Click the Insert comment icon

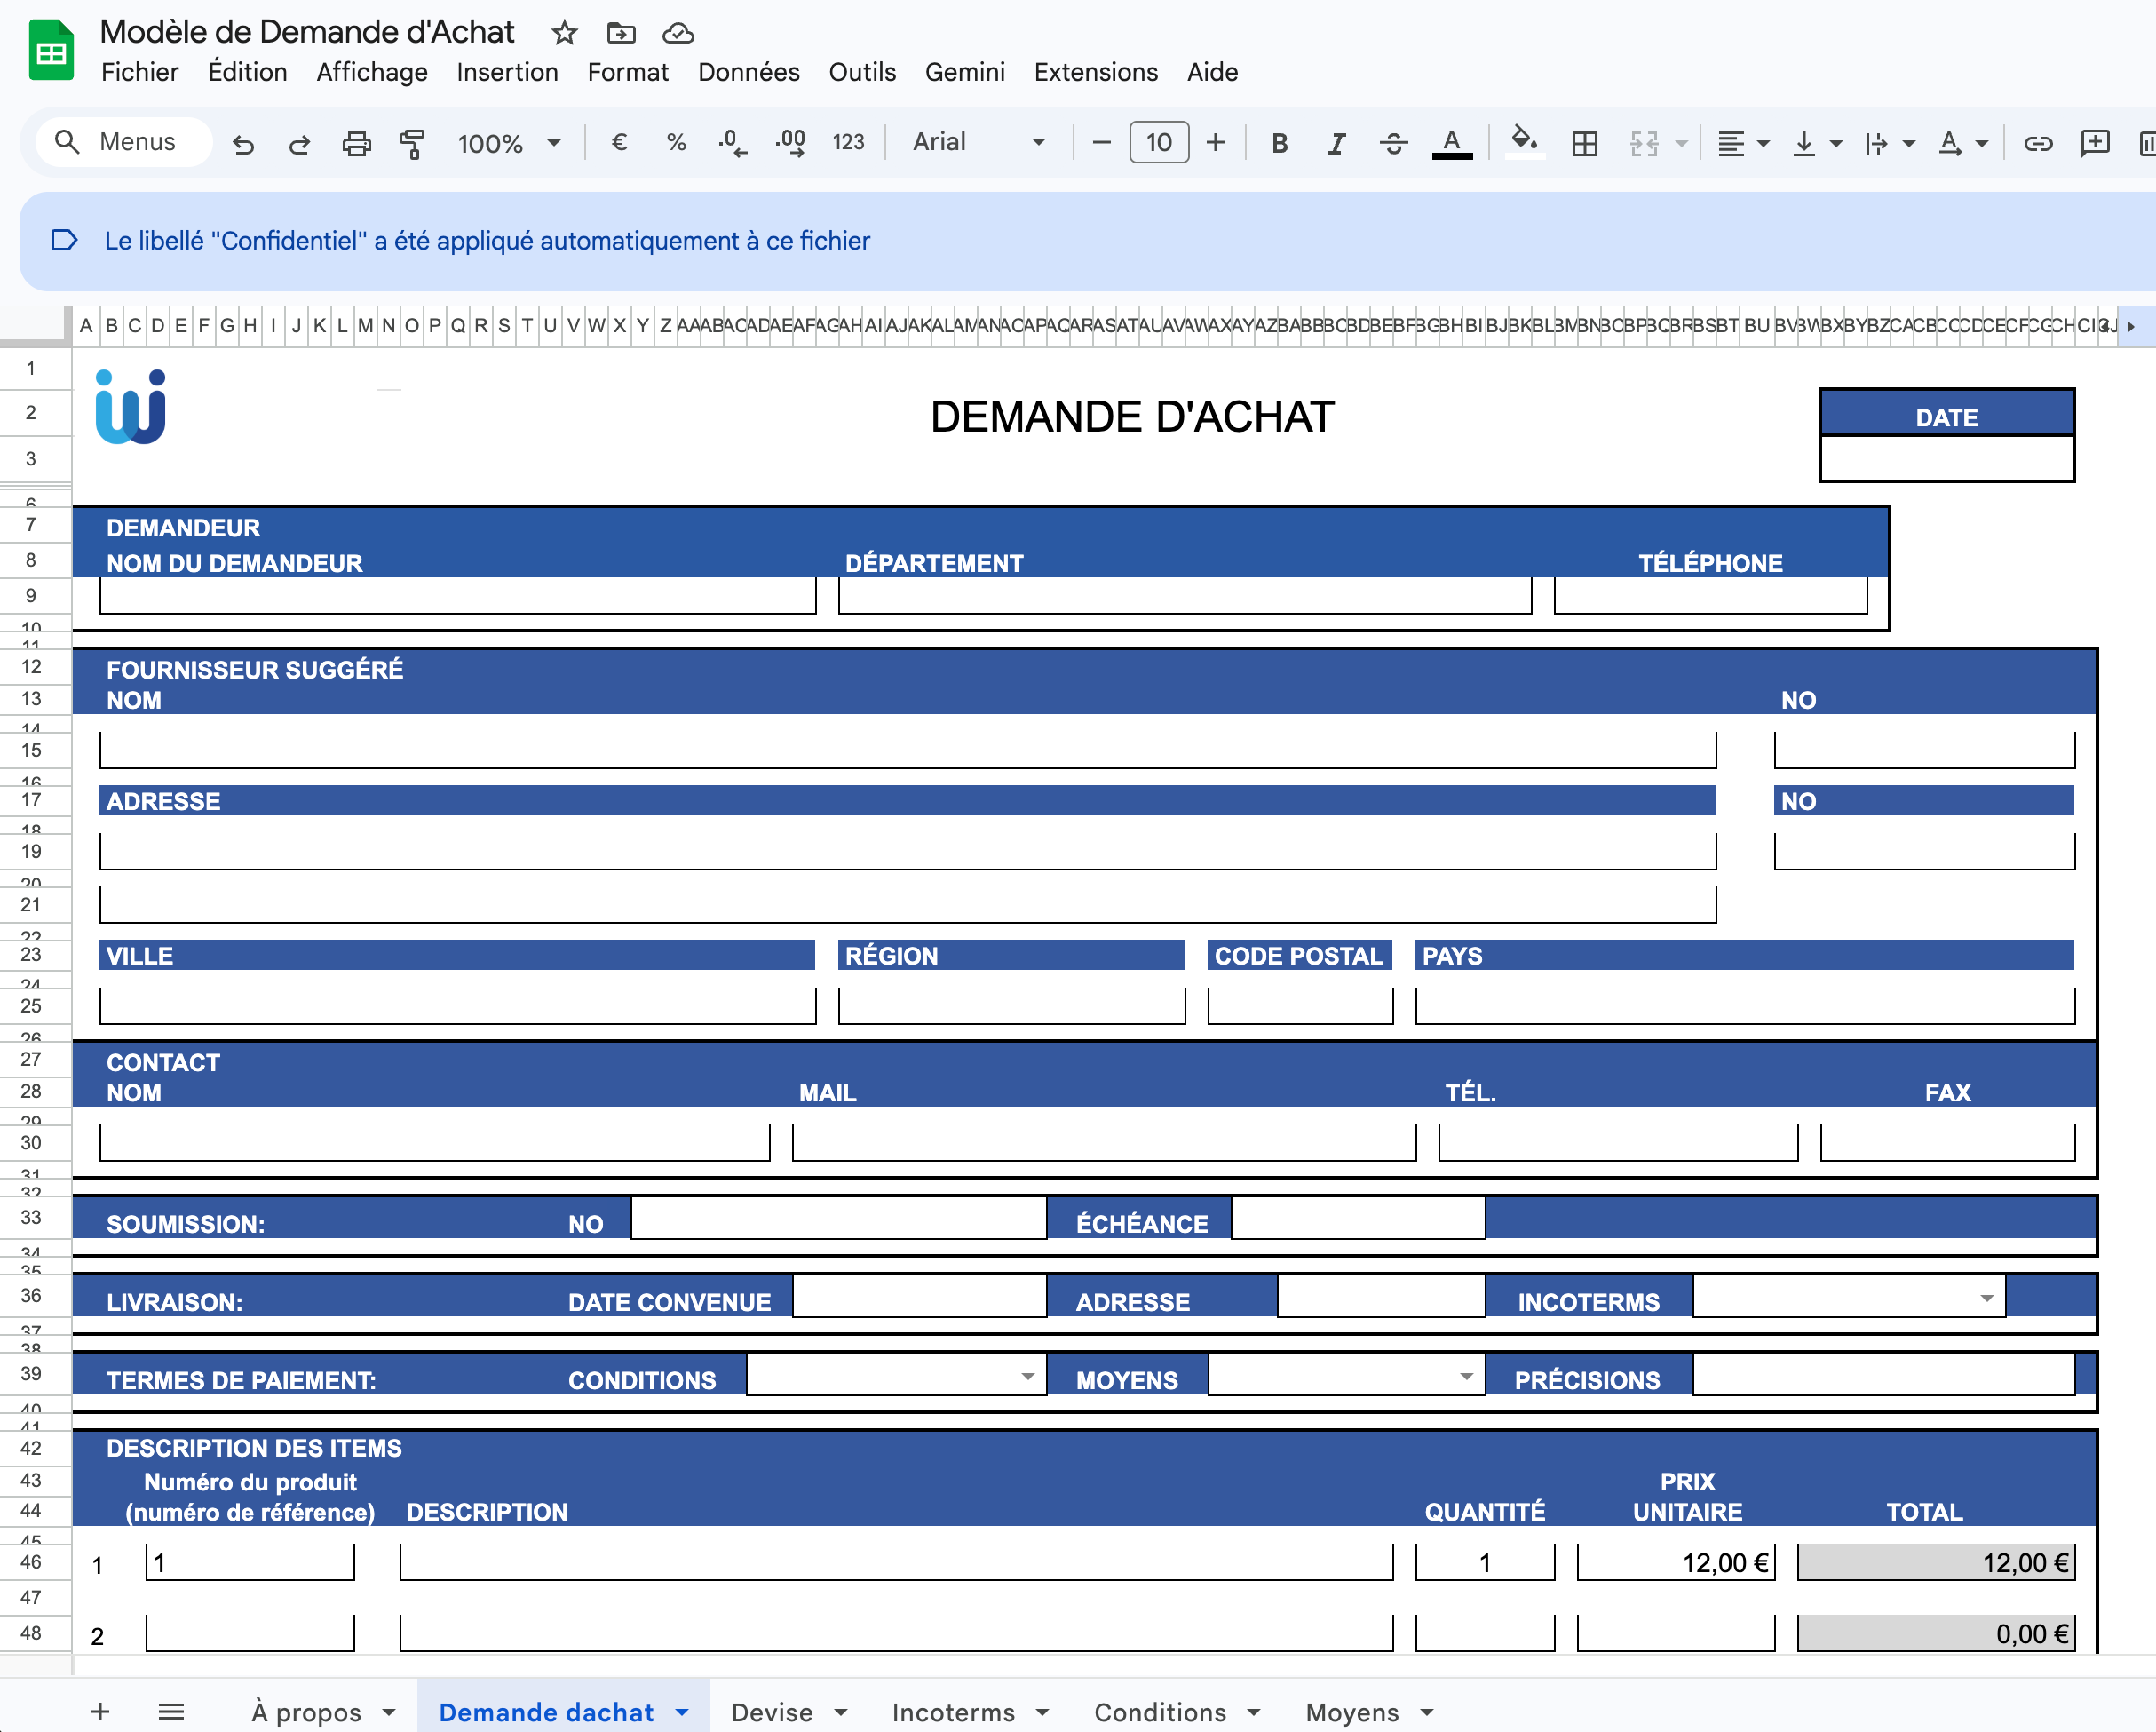pos(2094,143)
